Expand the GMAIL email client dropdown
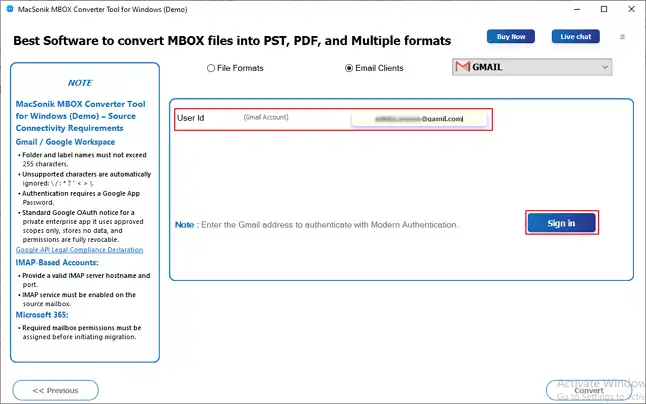 click(x=532, y=67)
